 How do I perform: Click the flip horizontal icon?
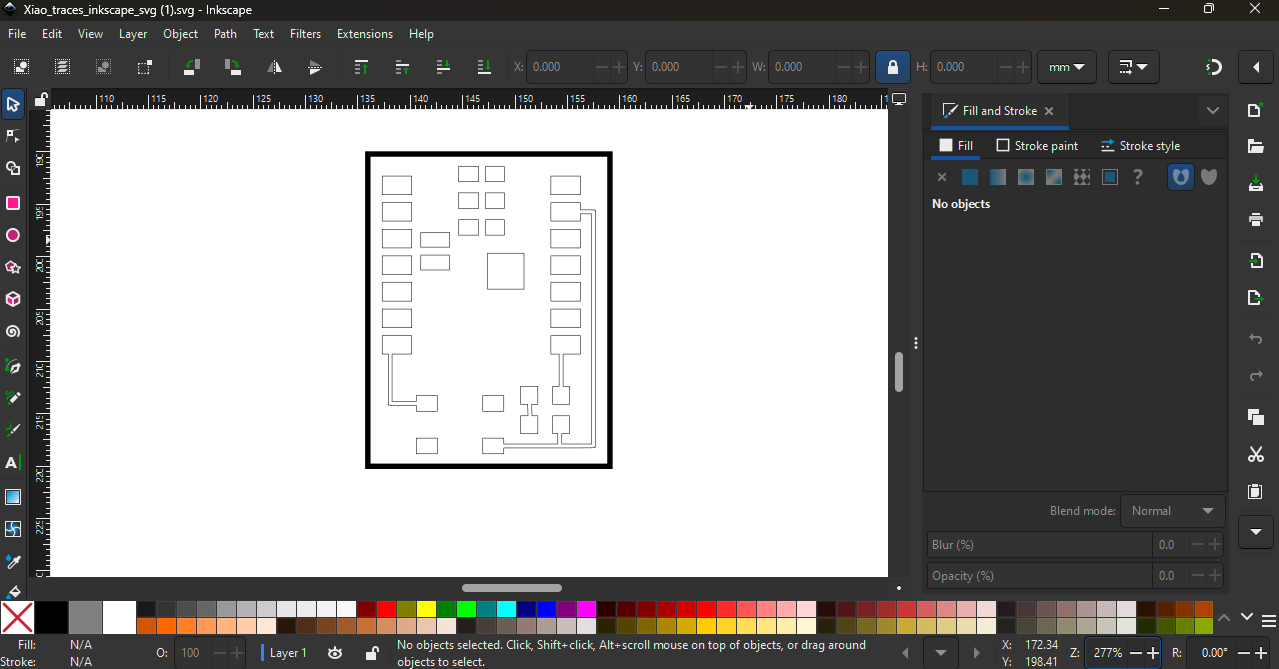274,67
